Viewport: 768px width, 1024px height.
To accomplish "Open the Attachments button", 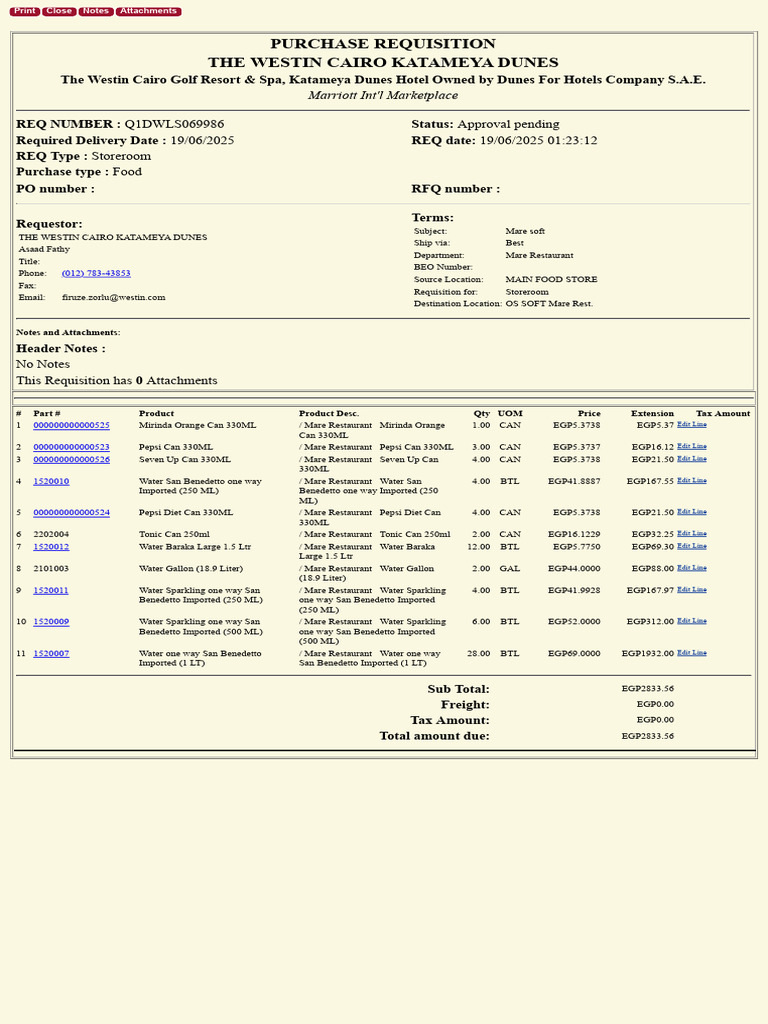I will point(148,11).
